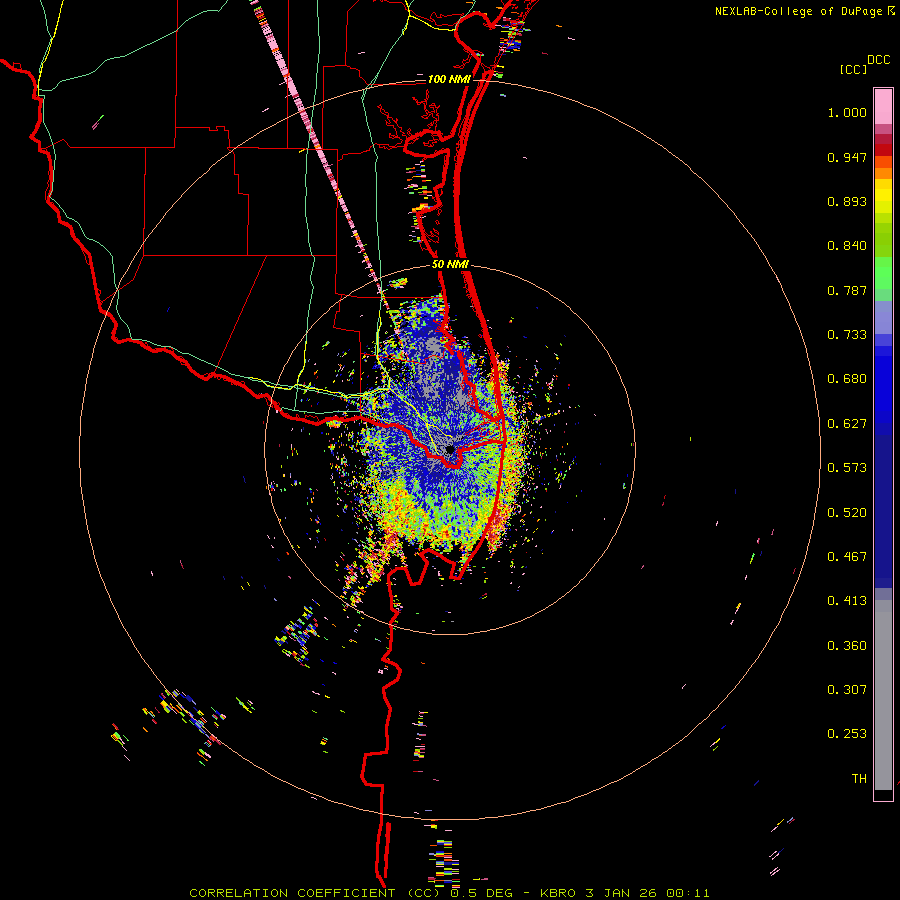Select the 50 NMI range ring label
The width and height of the screenshot is (900, 900).
click(x=450, y=264)
